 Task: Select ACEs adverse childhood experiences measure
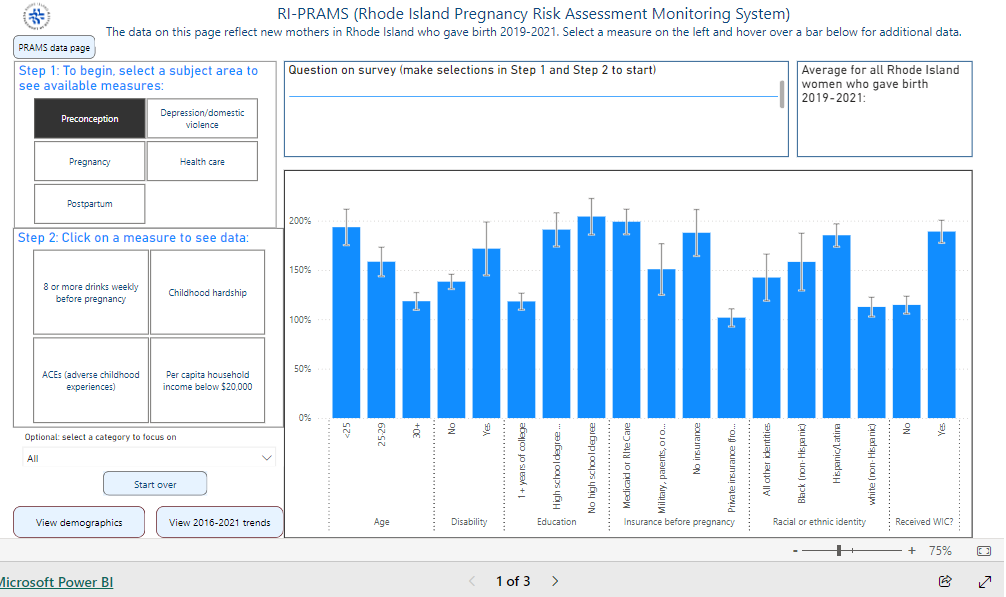(x=90, y=380)
